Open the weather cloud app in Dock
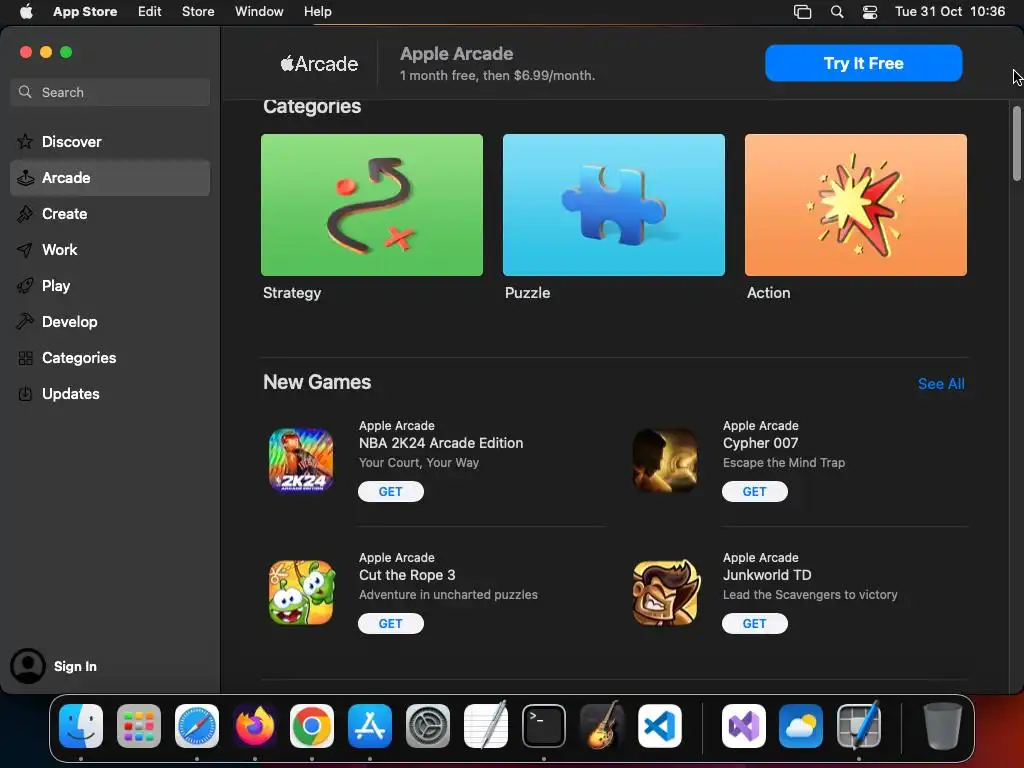 (801, 726)
